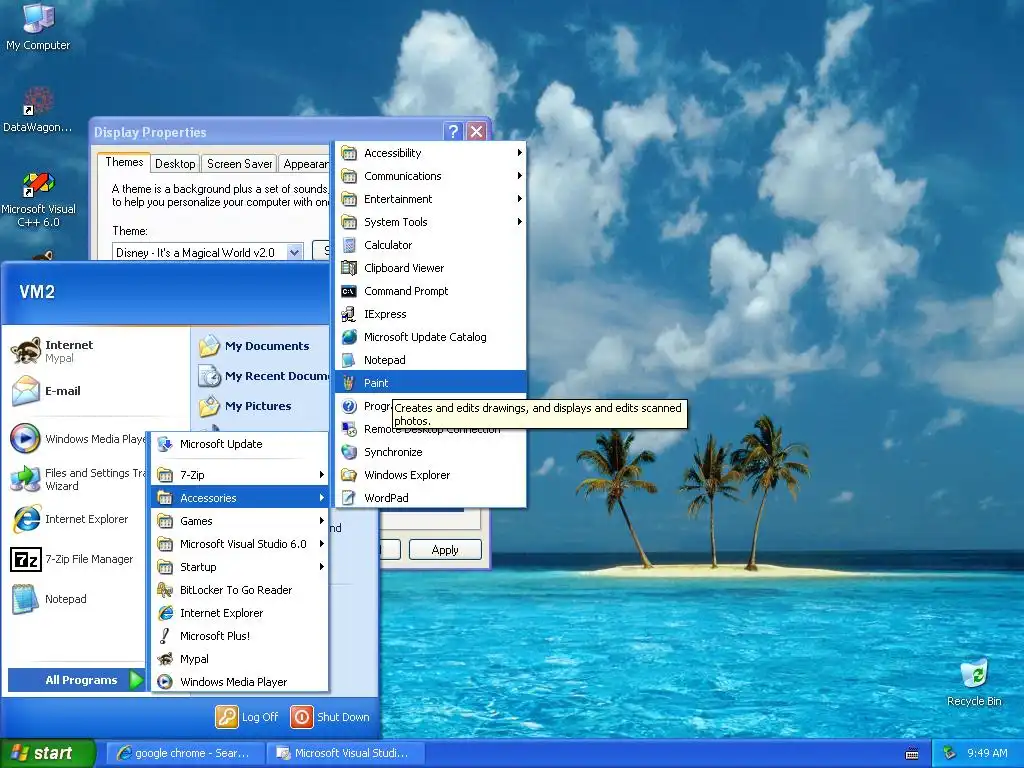This screenshot has height=768, width=1024.
Task: Switch to the Screen Saver tab
Action: (x=239, y=164)
